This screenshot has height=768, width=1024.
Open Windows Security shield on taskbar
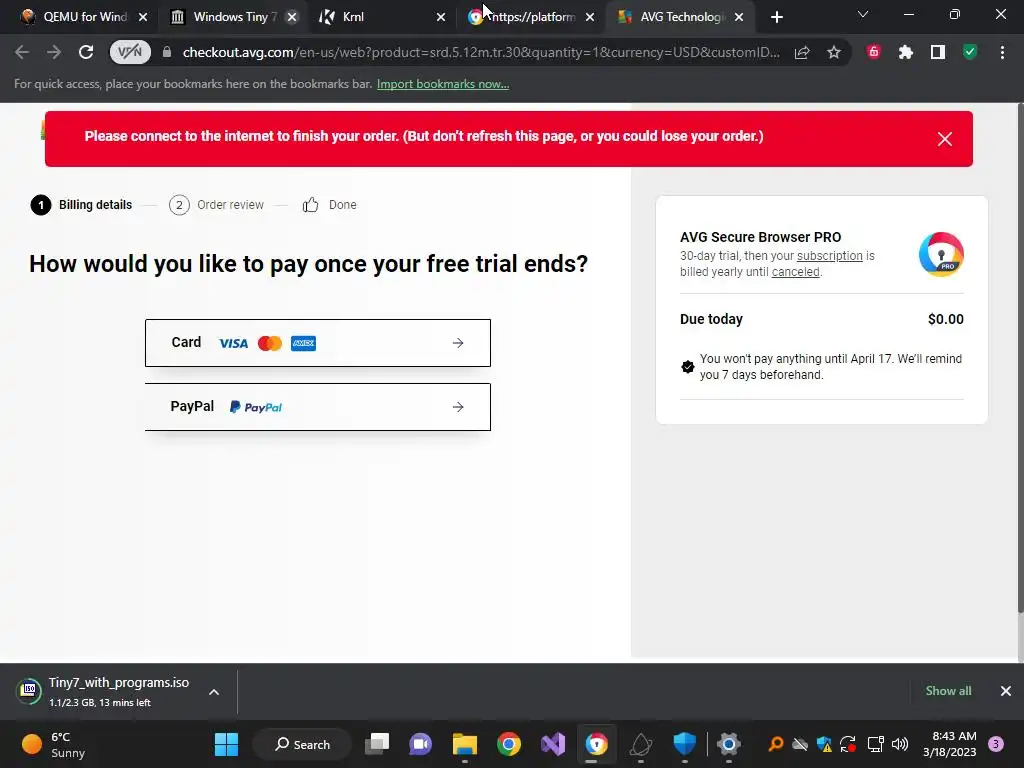pyautogui.click(x=684, y=744)
